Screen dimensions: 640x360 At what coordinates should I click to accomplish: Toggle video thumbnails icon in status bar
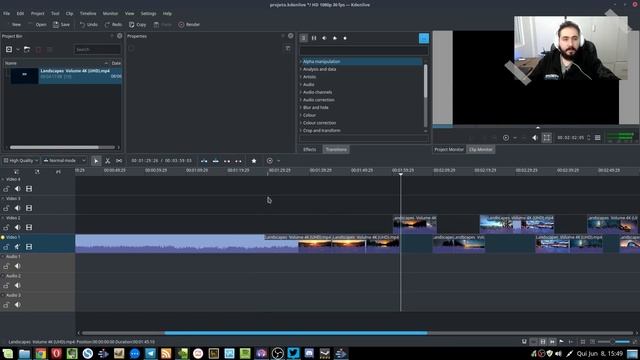click(x=543, y=342)
